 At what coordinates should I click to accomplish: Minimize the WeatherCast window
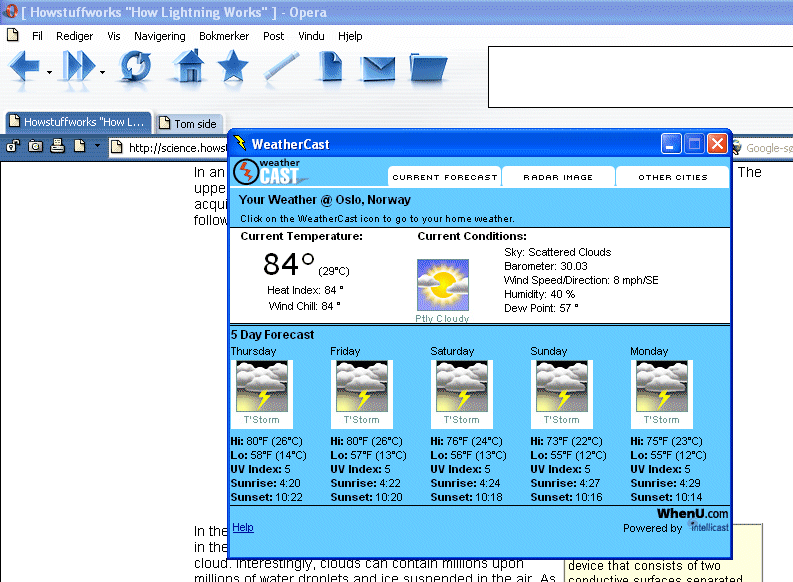click(x=671, y=144)
